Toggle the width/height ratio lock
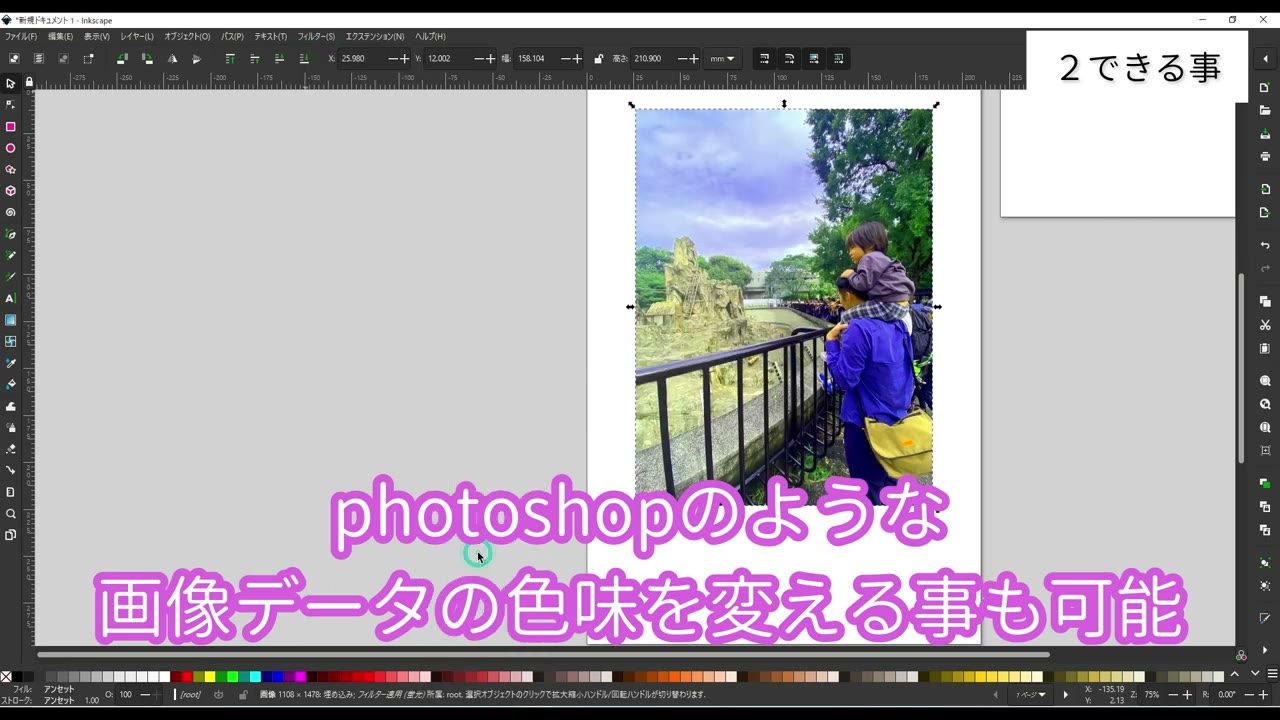Image resolution: width=1280 pixels, height=720 pixels. [x=598, y=59]
